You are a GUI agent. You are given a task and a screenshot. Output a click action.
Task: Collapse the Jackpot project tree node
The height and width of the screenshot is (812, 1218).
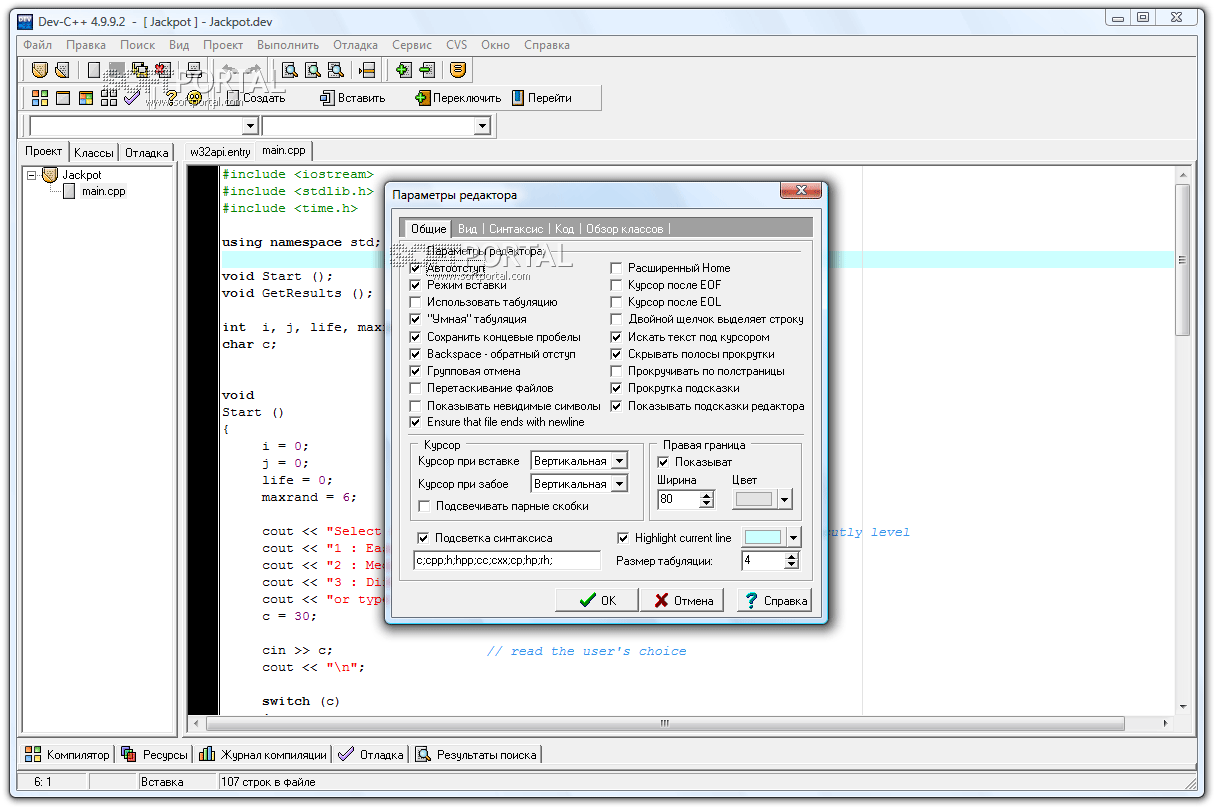[x=32, y=175]
